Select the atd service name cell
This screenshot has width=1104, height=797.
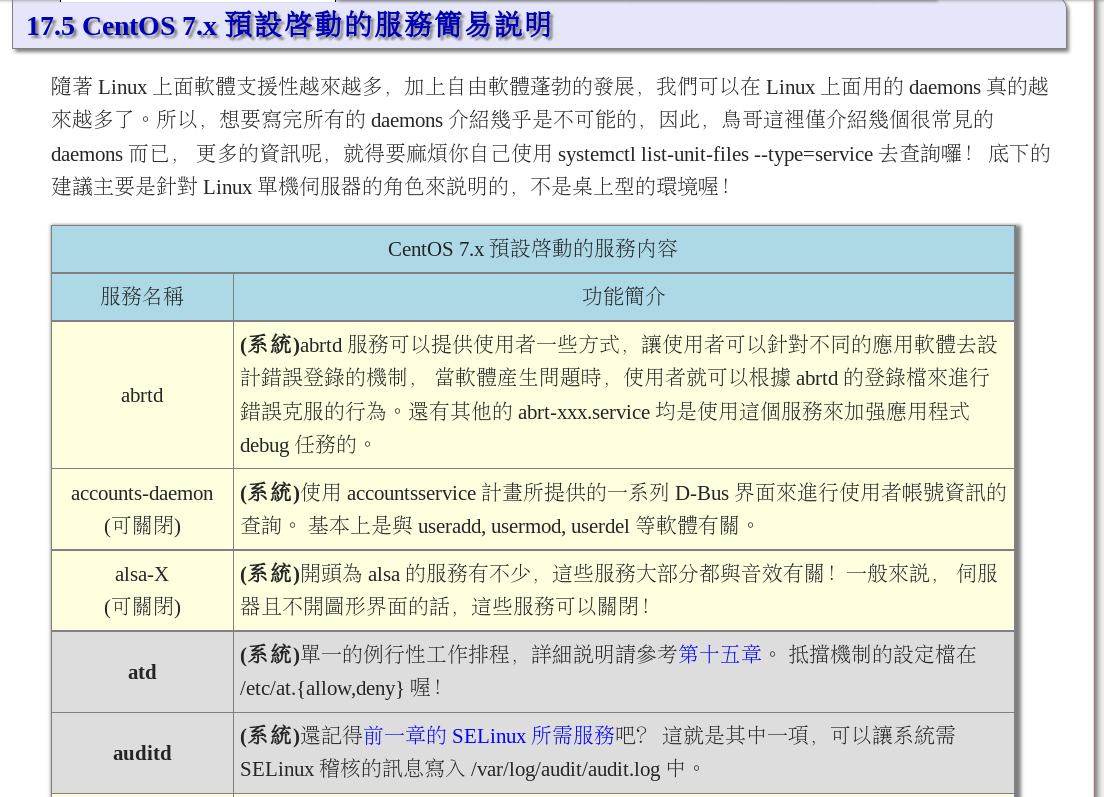pos(142,672)
